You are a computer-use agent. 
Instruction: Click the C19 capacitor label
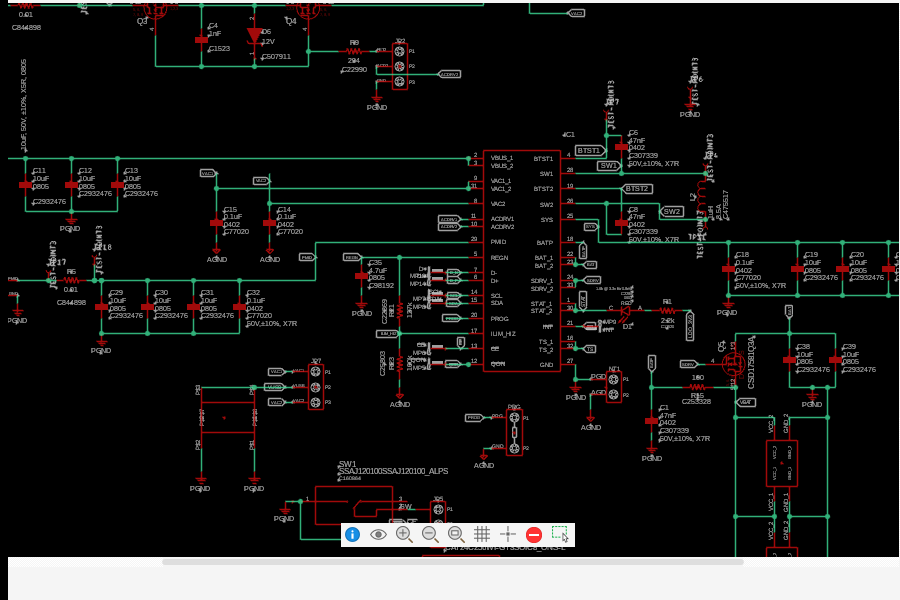coord(811,254)
